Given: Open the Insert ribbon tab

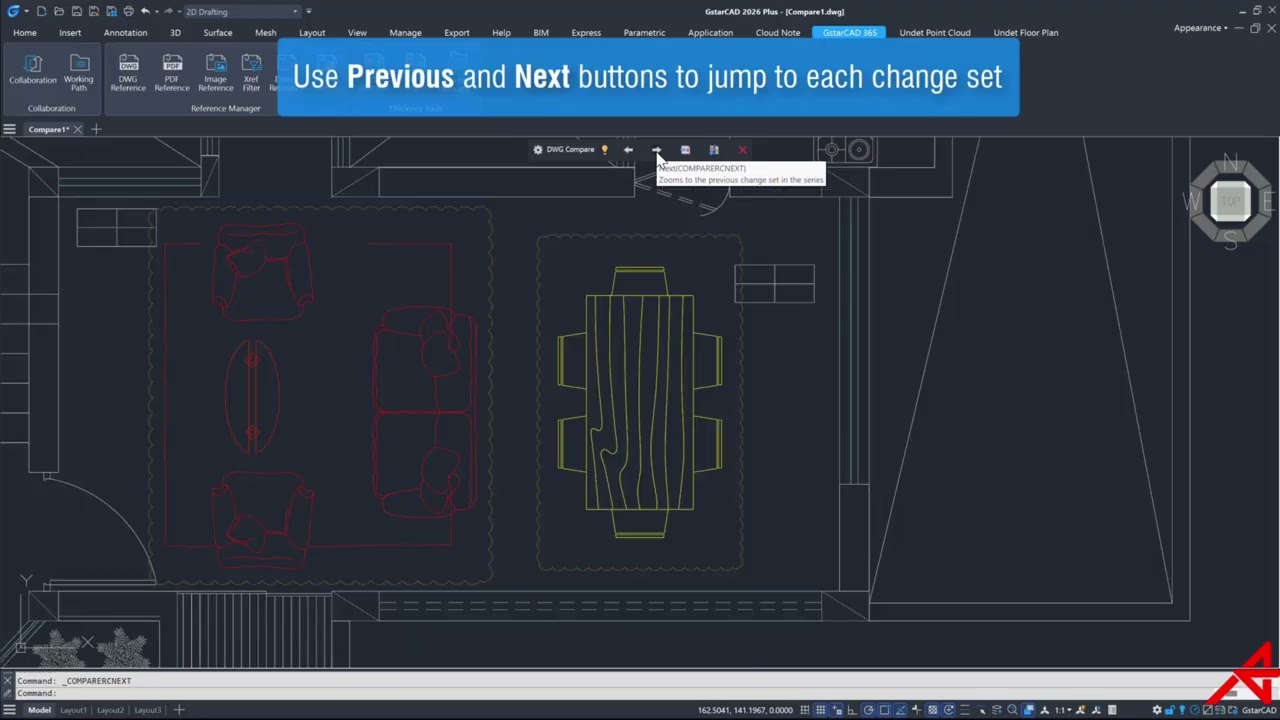Looking at the screenshot, I should click(x=70, y=33).
